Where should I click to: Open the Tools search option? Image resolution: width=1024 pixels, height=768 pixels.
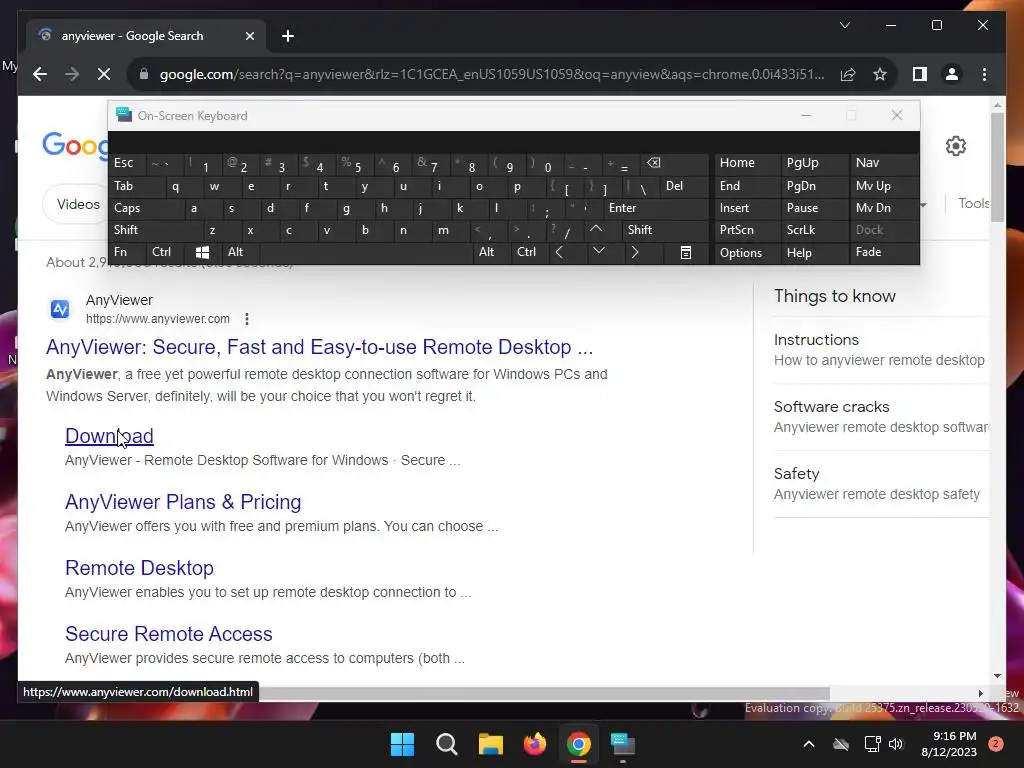point(974,203)
